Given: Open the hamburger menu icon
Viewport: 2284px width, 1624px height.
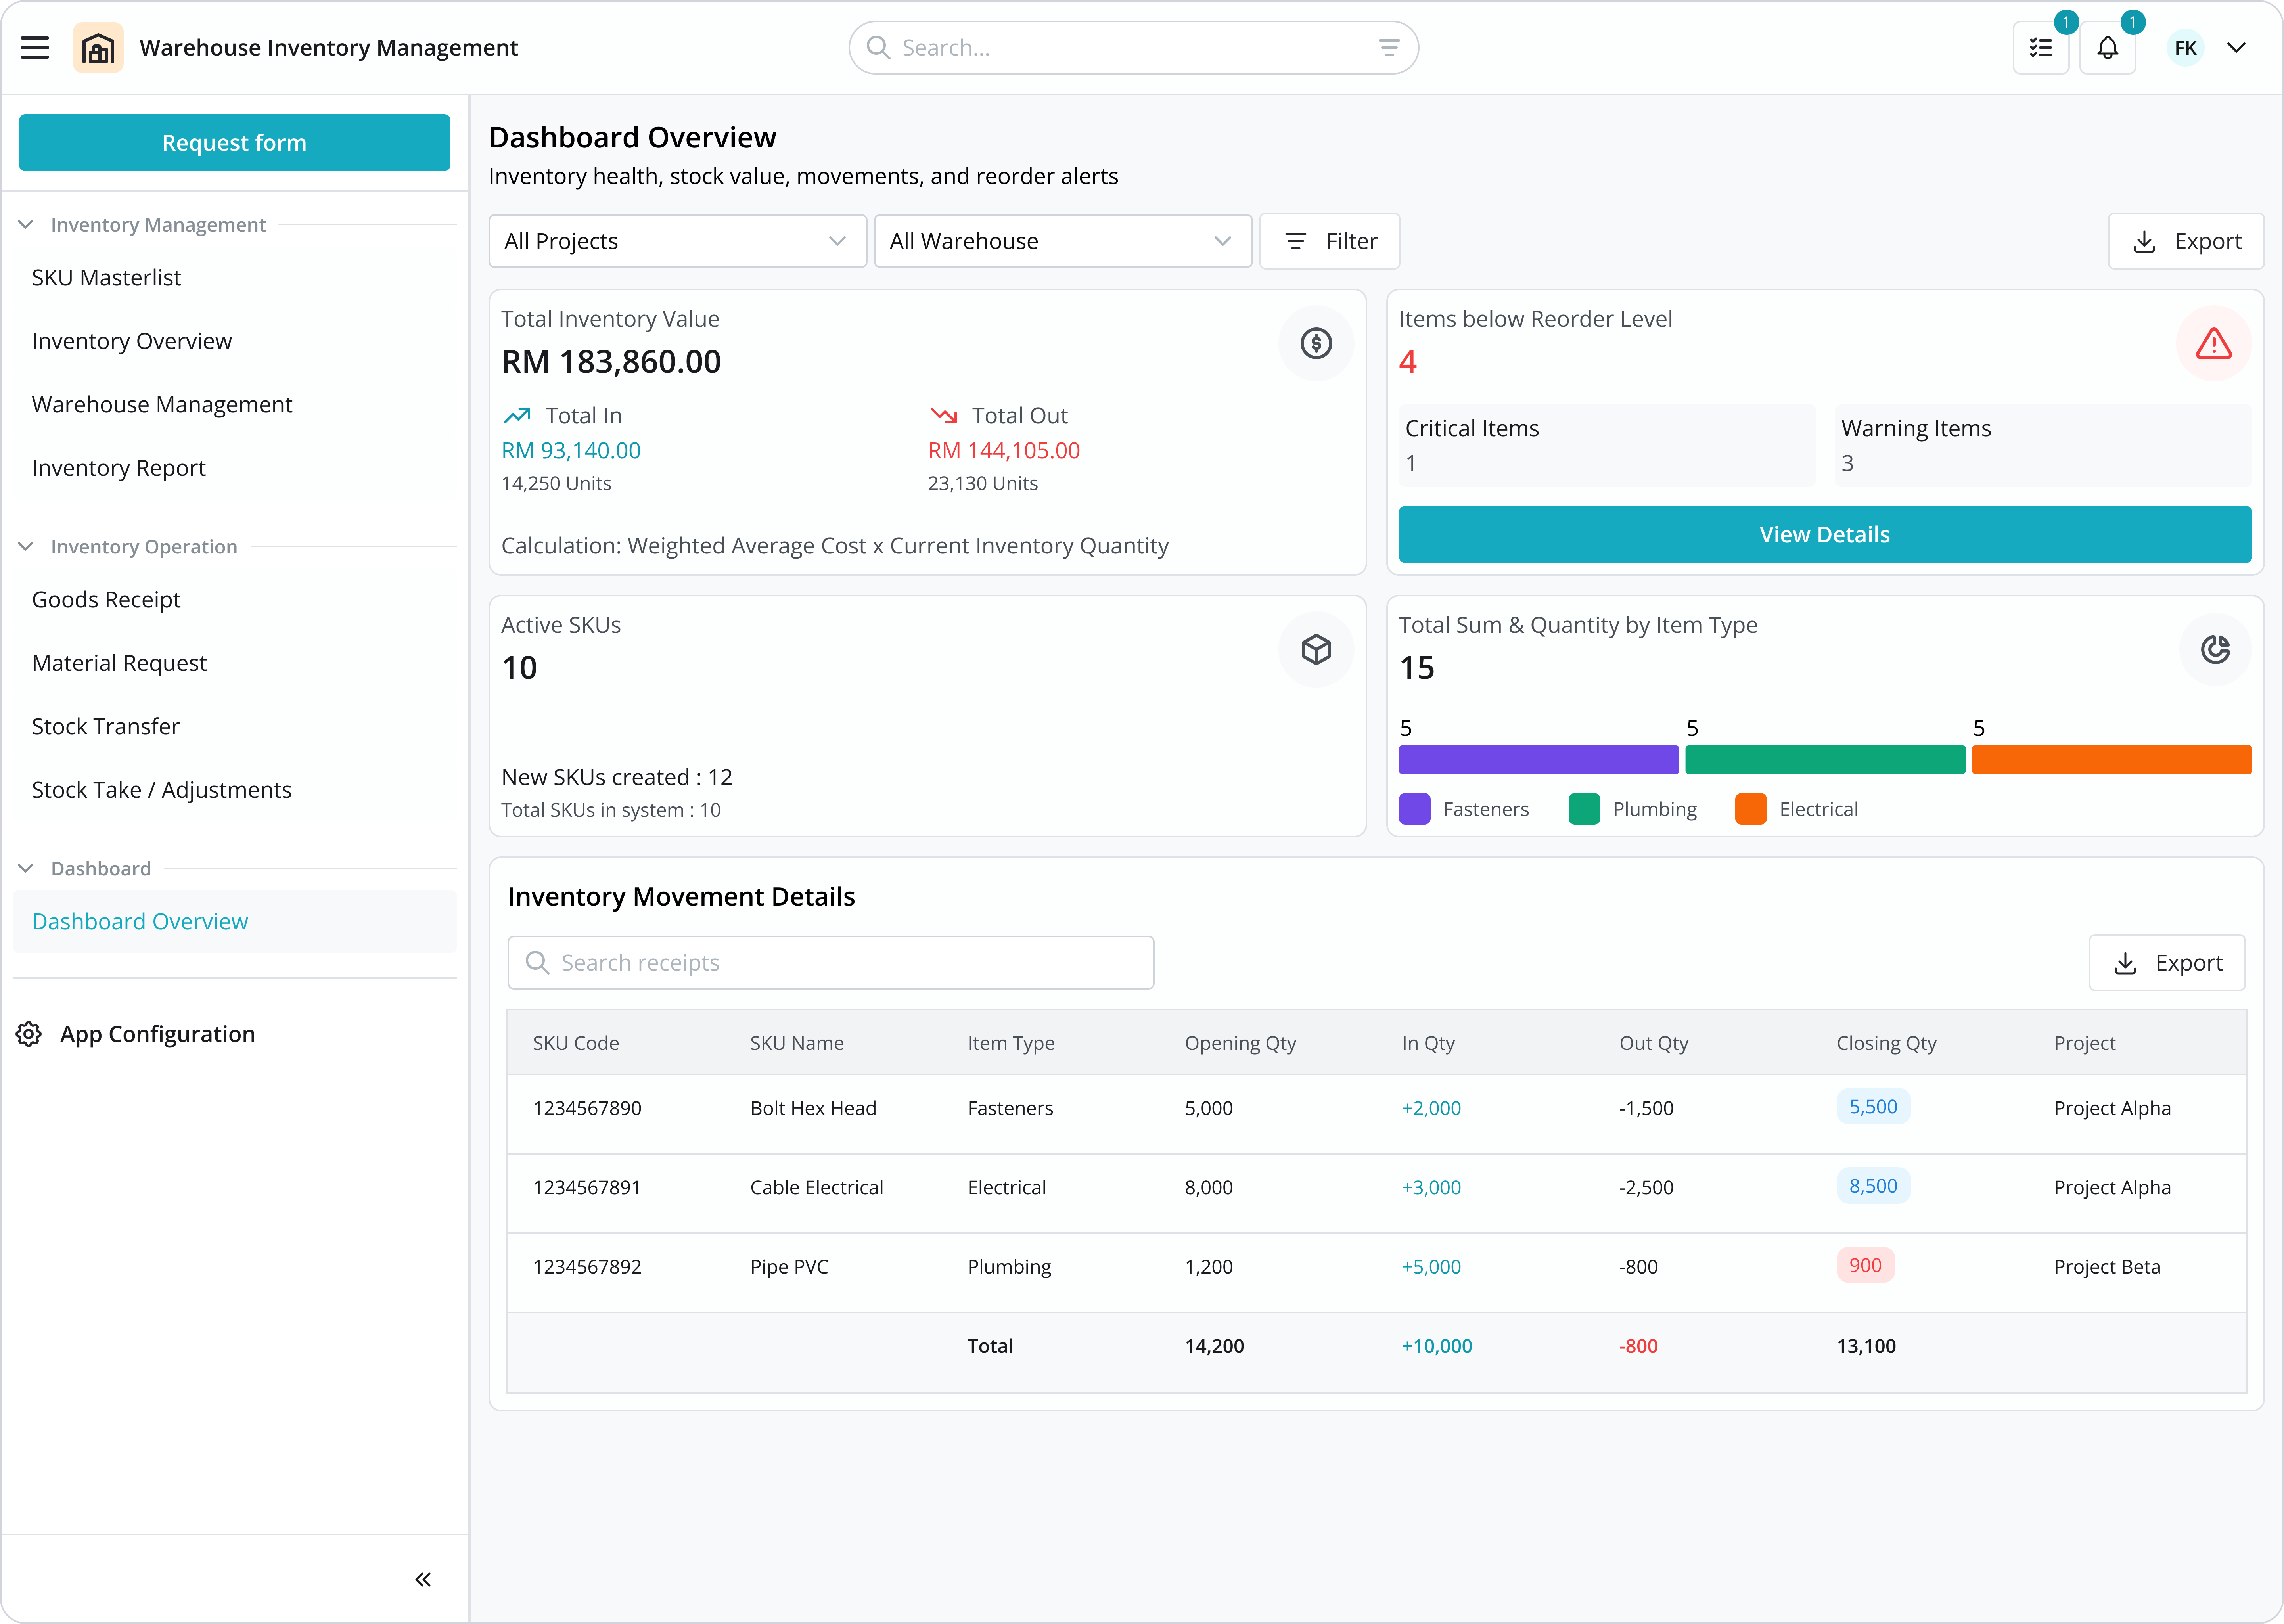Looking at the screenshot, I should [35, 48].
